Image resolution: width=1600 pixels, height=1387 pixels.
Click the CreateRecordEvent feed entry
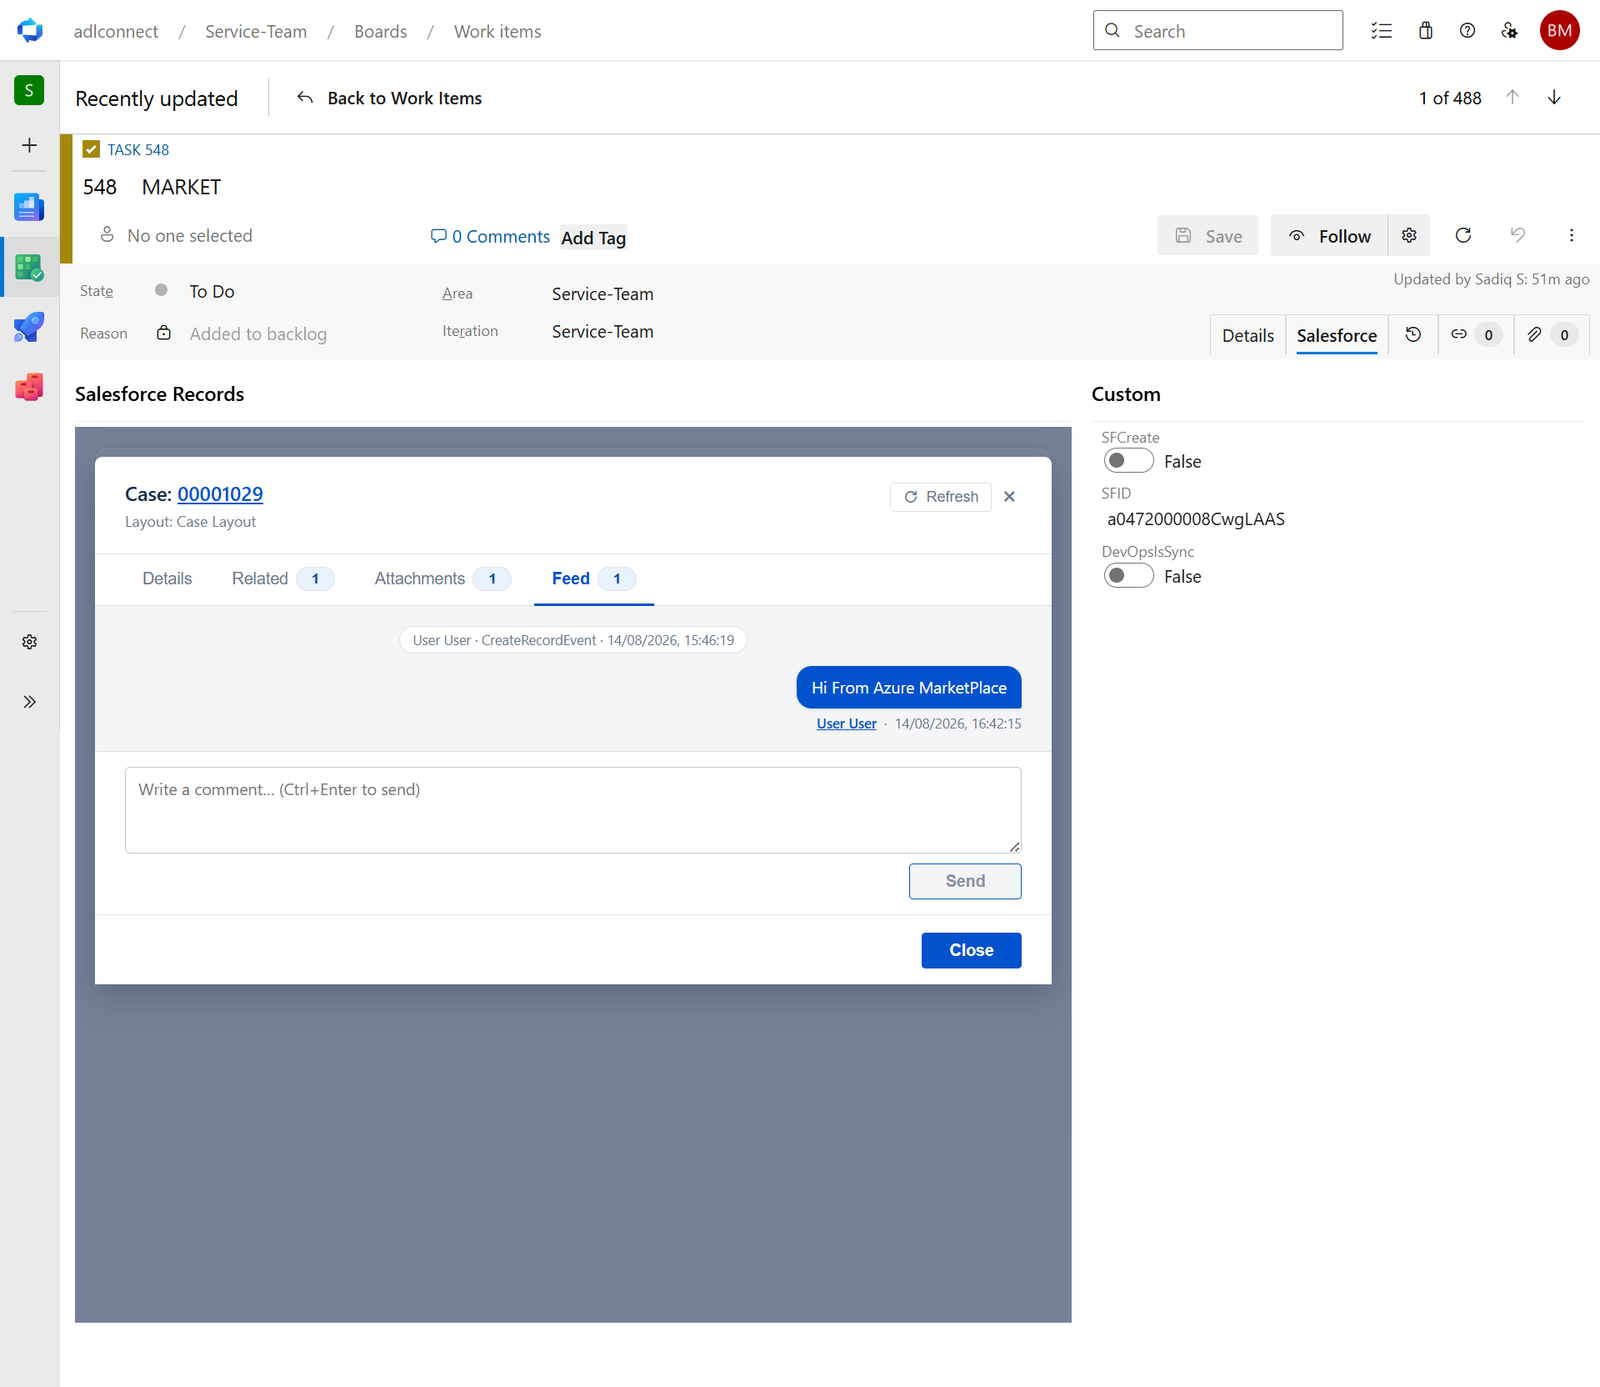573,640
